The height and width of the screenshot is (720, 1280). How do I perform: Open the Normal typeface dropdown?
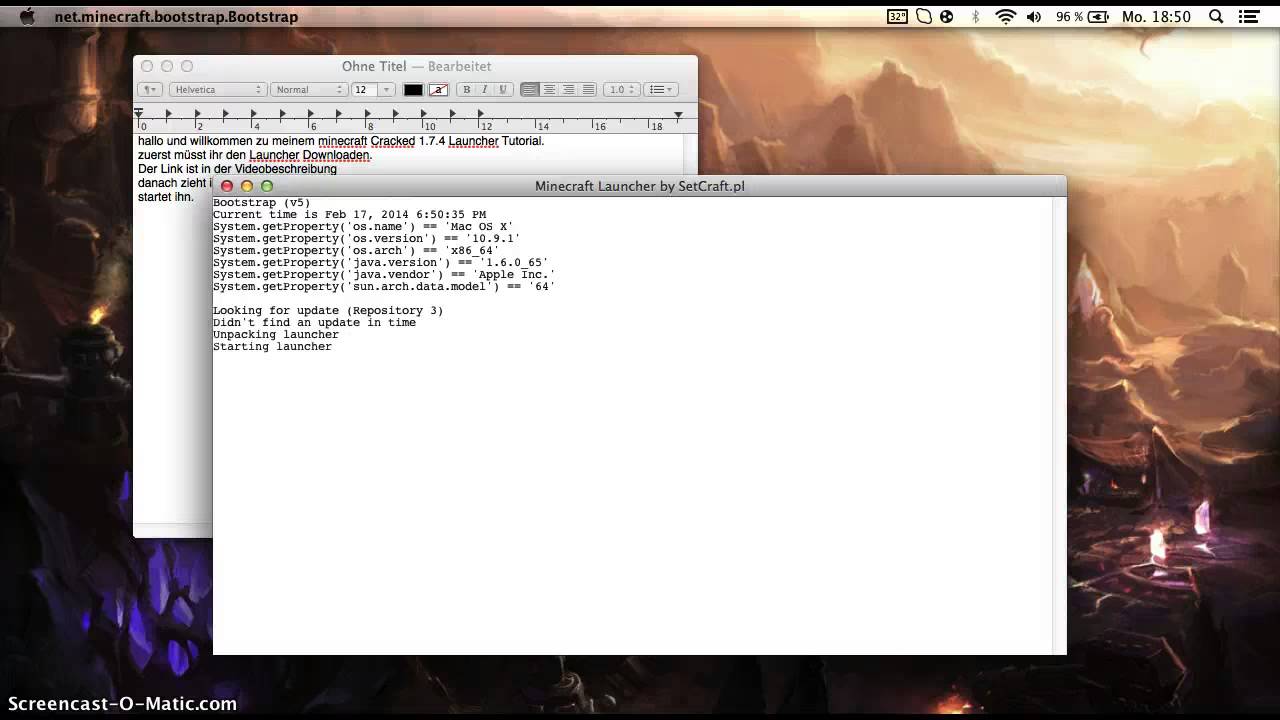[x=308, y=90]
